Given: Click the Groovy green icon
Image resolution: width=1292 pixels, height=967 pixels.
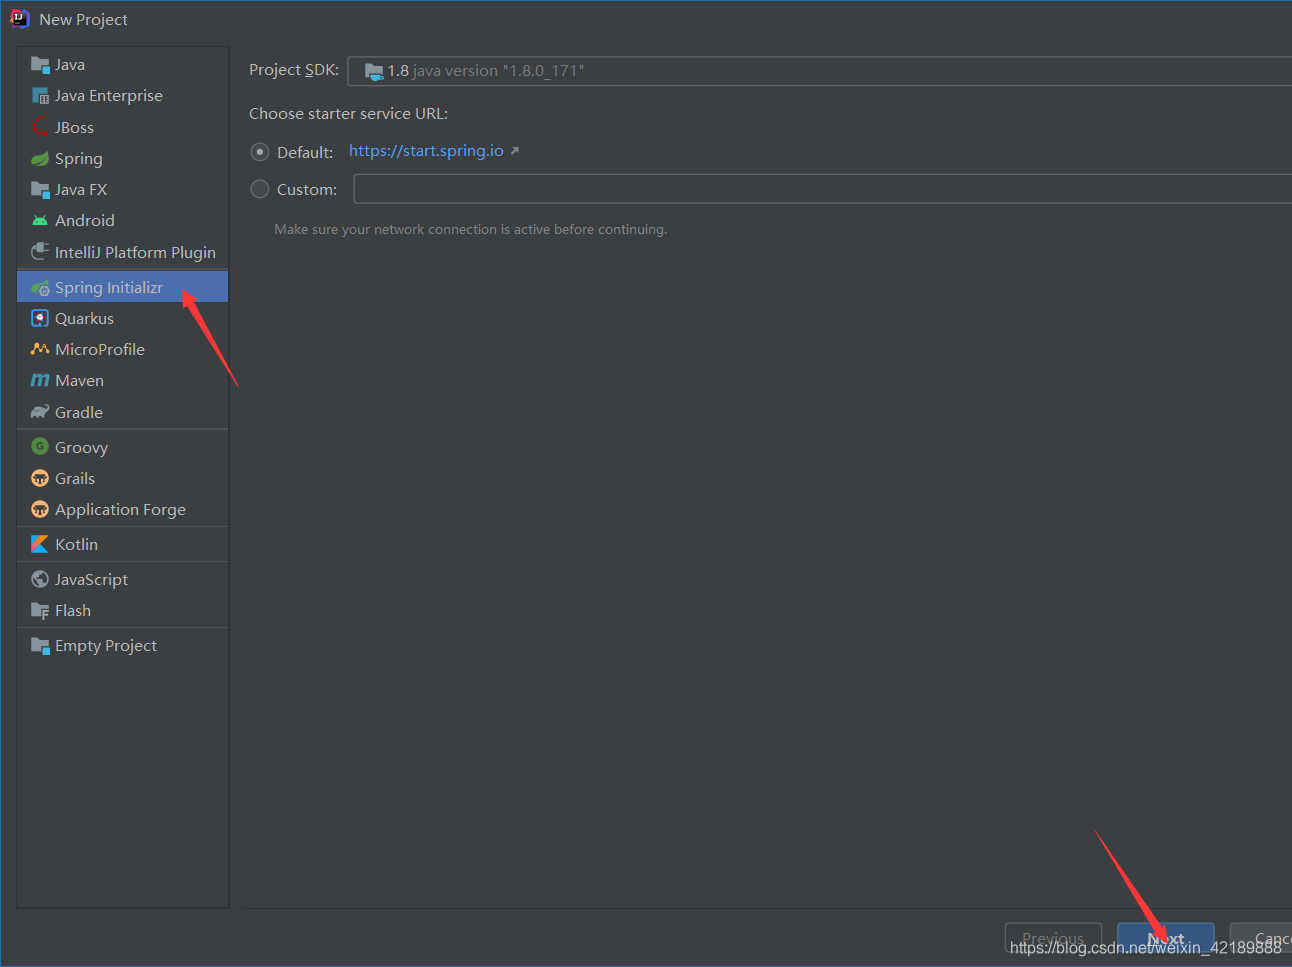Looking at the screenshot, I should coord(40,446).
